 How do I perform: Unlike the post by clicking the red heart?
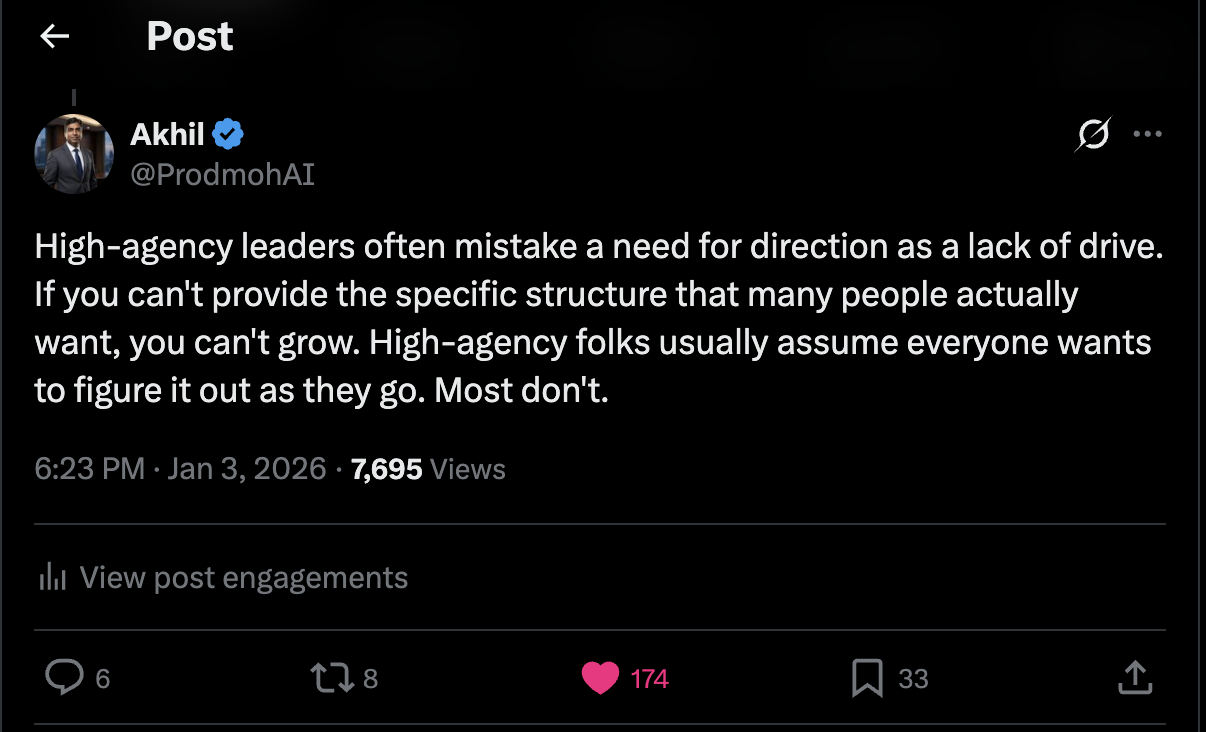[600, 677]
